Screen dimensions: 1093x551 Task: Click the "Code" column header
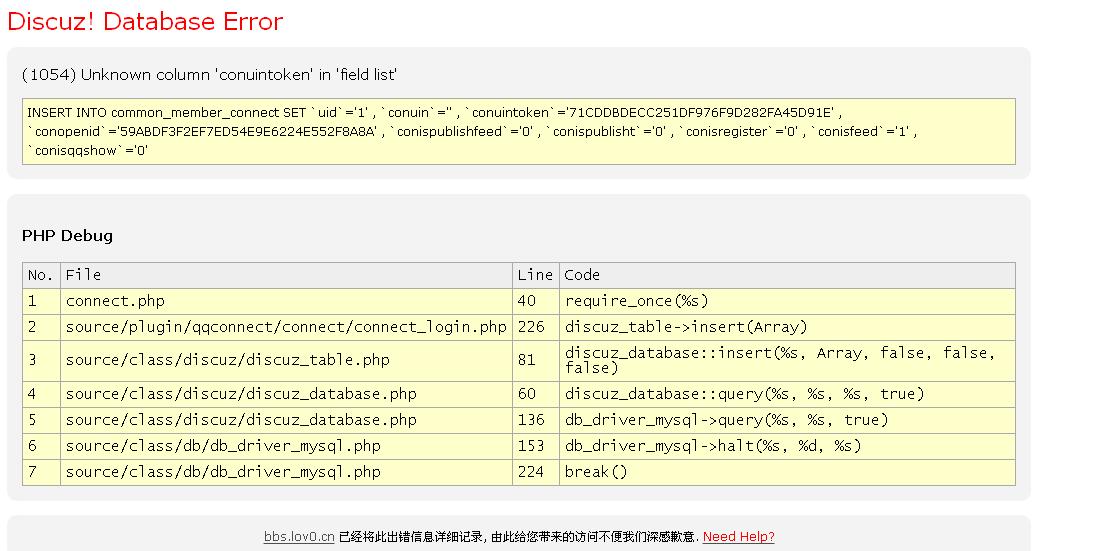pos(582,275)
